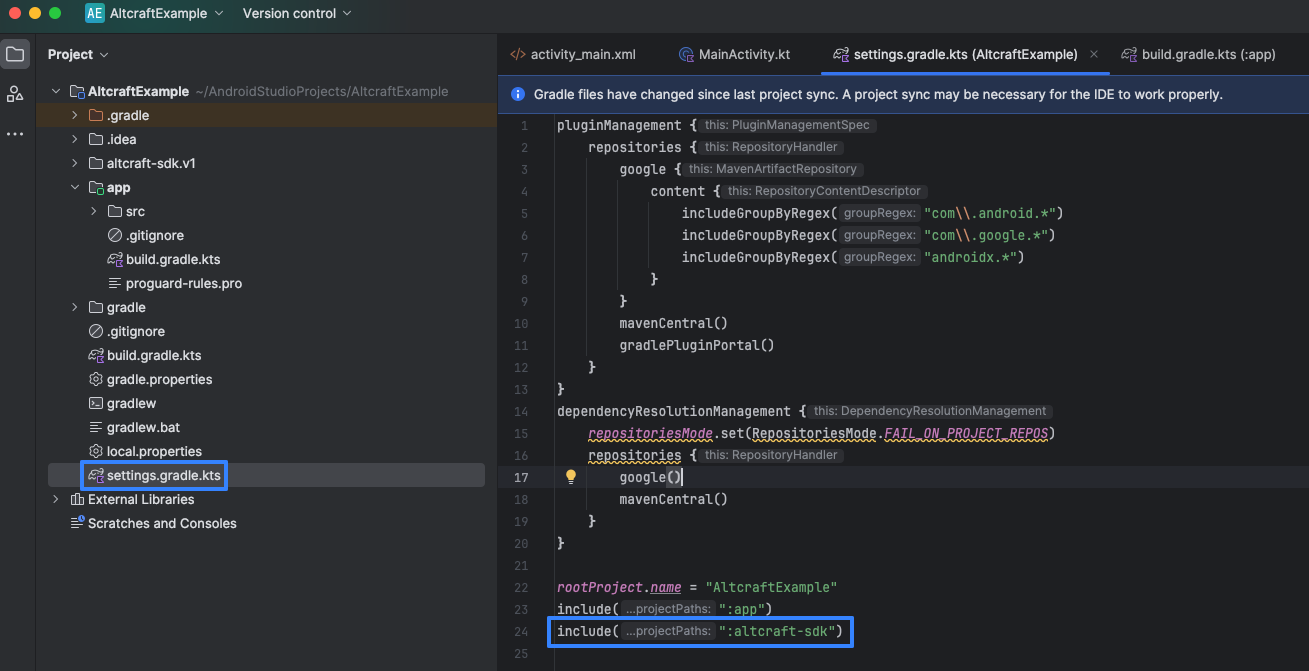Select the .gradle folder row
Viewport: 1309px width, 671px height.
tap(267, 115)
